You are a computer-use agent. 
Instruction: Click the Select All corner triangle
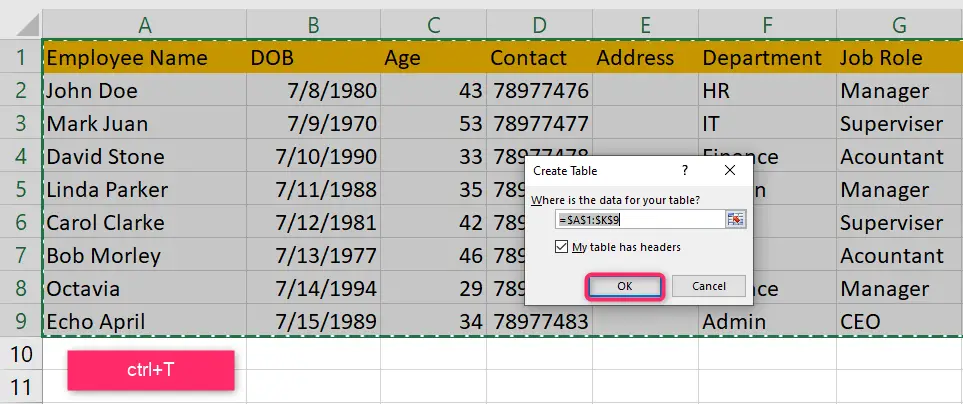28,25
